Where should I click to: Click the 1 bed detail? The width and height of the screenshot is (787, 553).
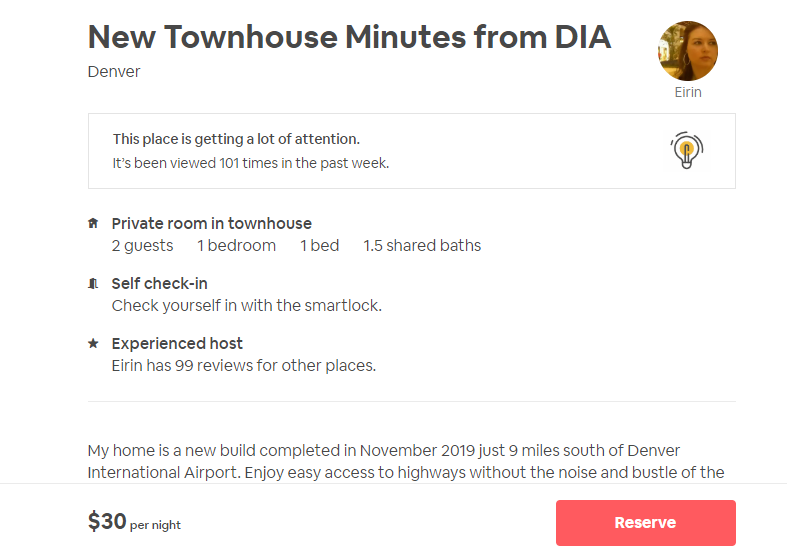tap(319, 246)
